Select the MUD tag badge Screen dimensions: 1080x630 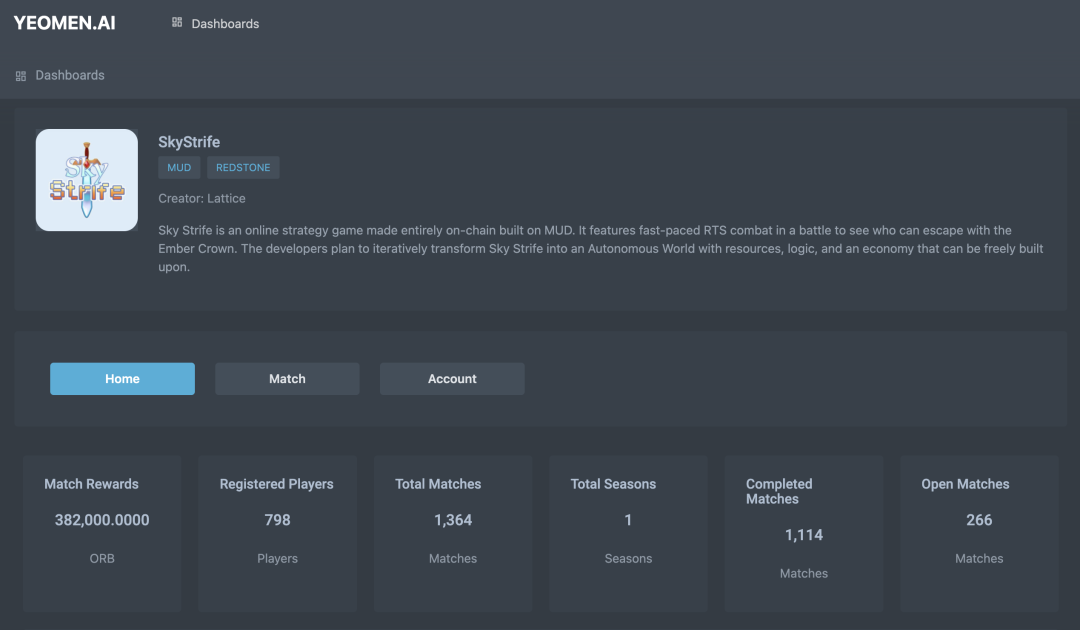tap(179, 168)
